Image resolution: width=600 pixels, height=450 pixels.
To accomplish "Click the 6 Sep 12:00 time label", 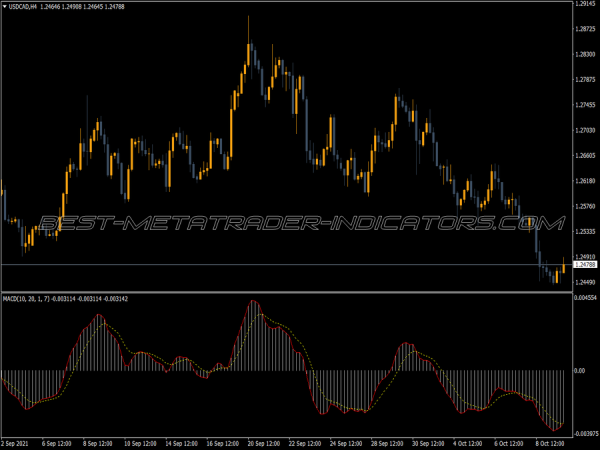I will (56, 443).
